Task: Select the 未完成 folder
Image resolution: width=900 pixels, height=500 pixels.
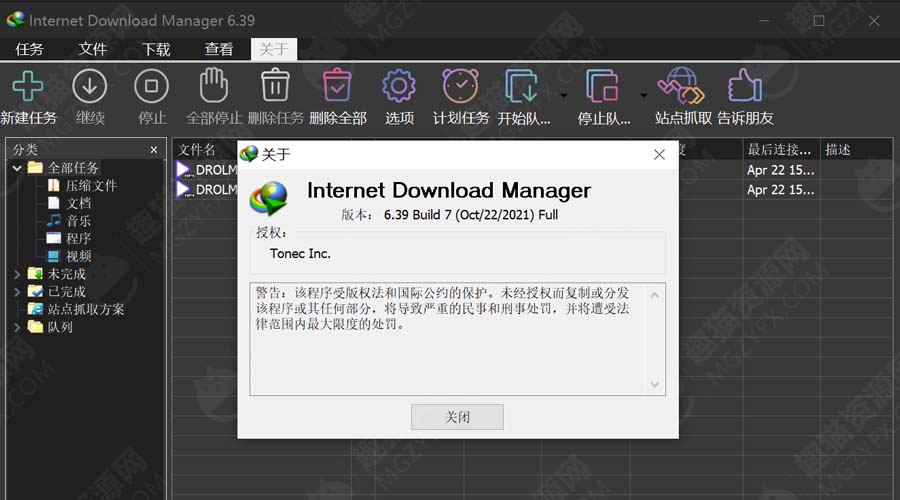Action: tap(67, 274)
